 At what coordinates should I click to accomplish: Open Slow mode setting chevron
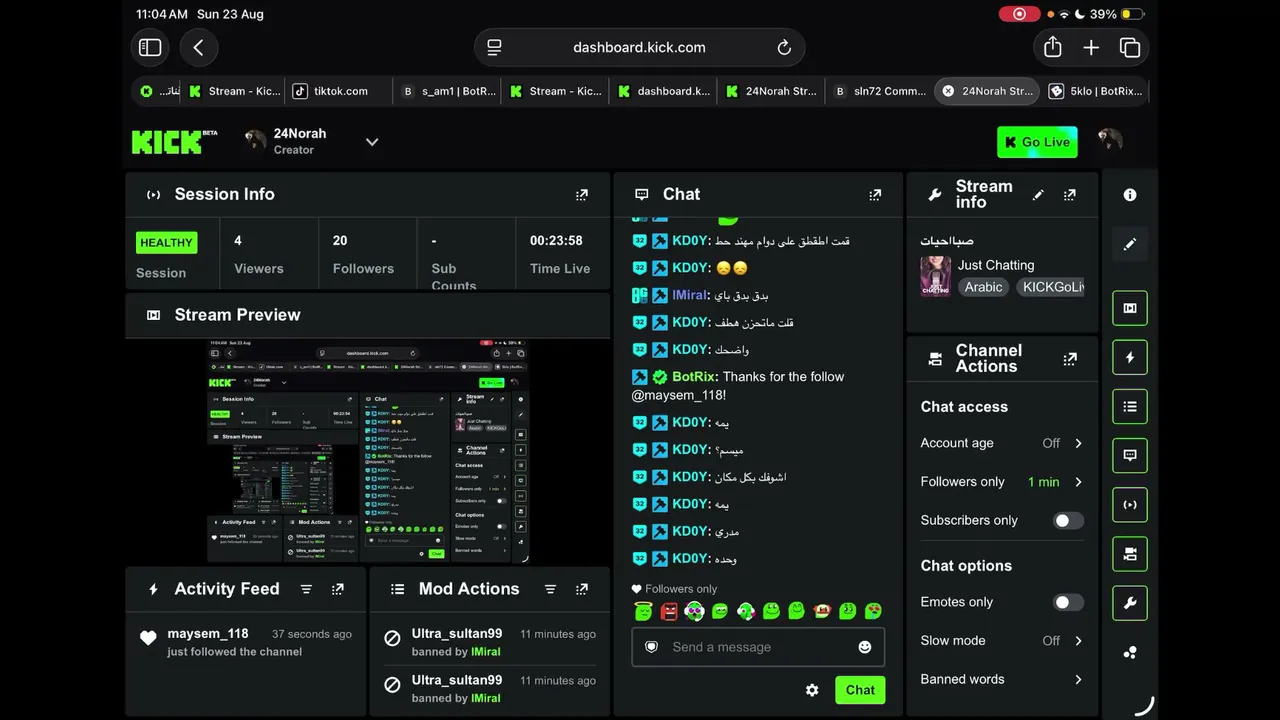(x=1078, y=641)
